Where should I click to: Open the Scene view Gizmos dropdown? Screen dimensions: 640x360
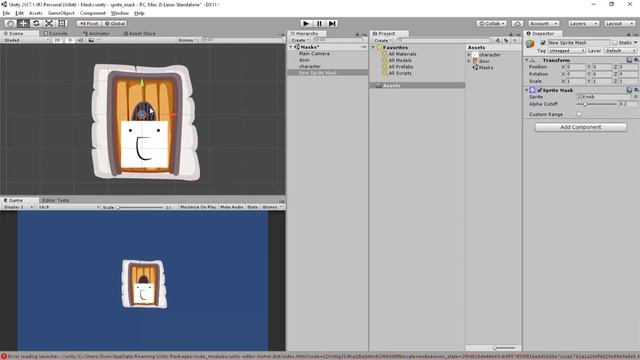[x=188, y=40]
